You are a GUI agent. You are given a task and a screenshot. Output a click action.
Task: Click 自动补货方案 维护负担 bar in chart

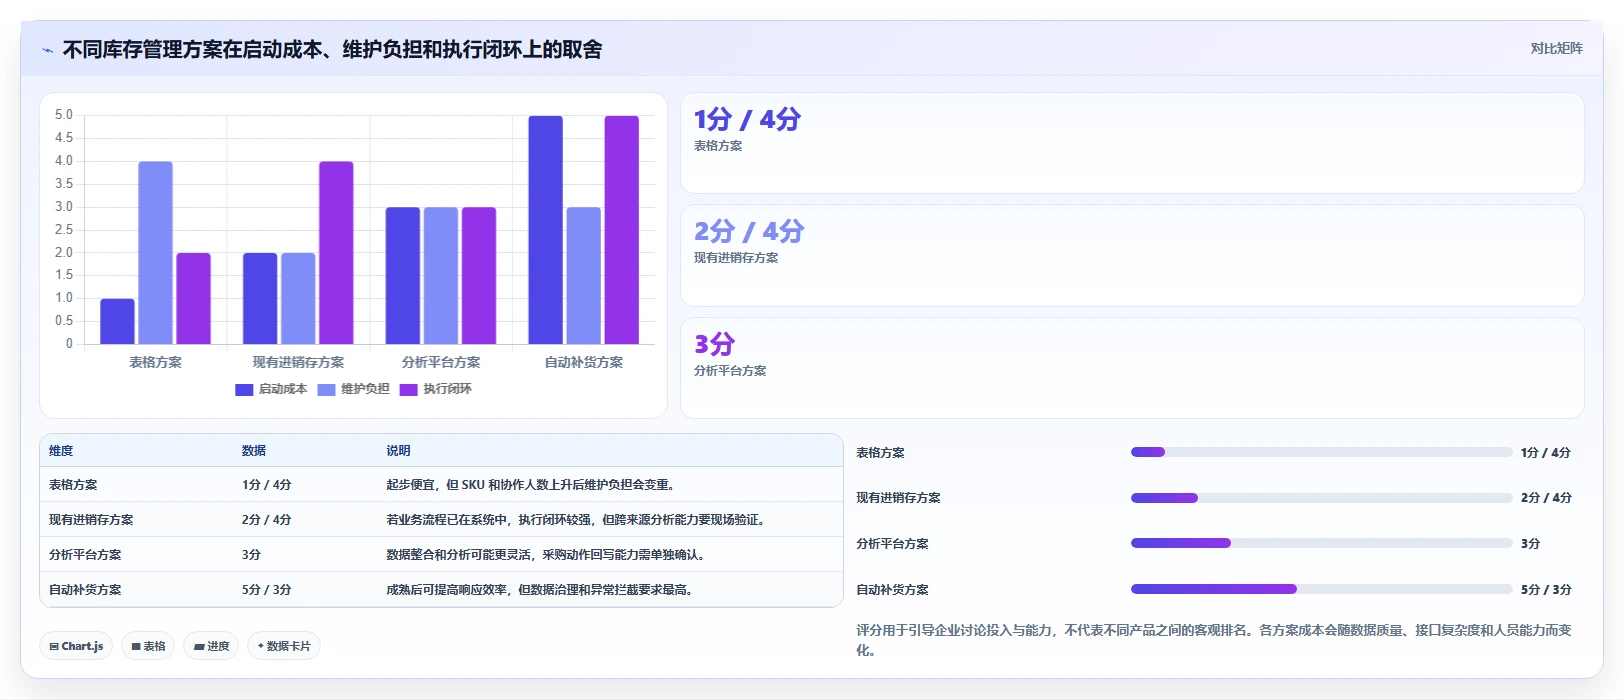[583, 276]
